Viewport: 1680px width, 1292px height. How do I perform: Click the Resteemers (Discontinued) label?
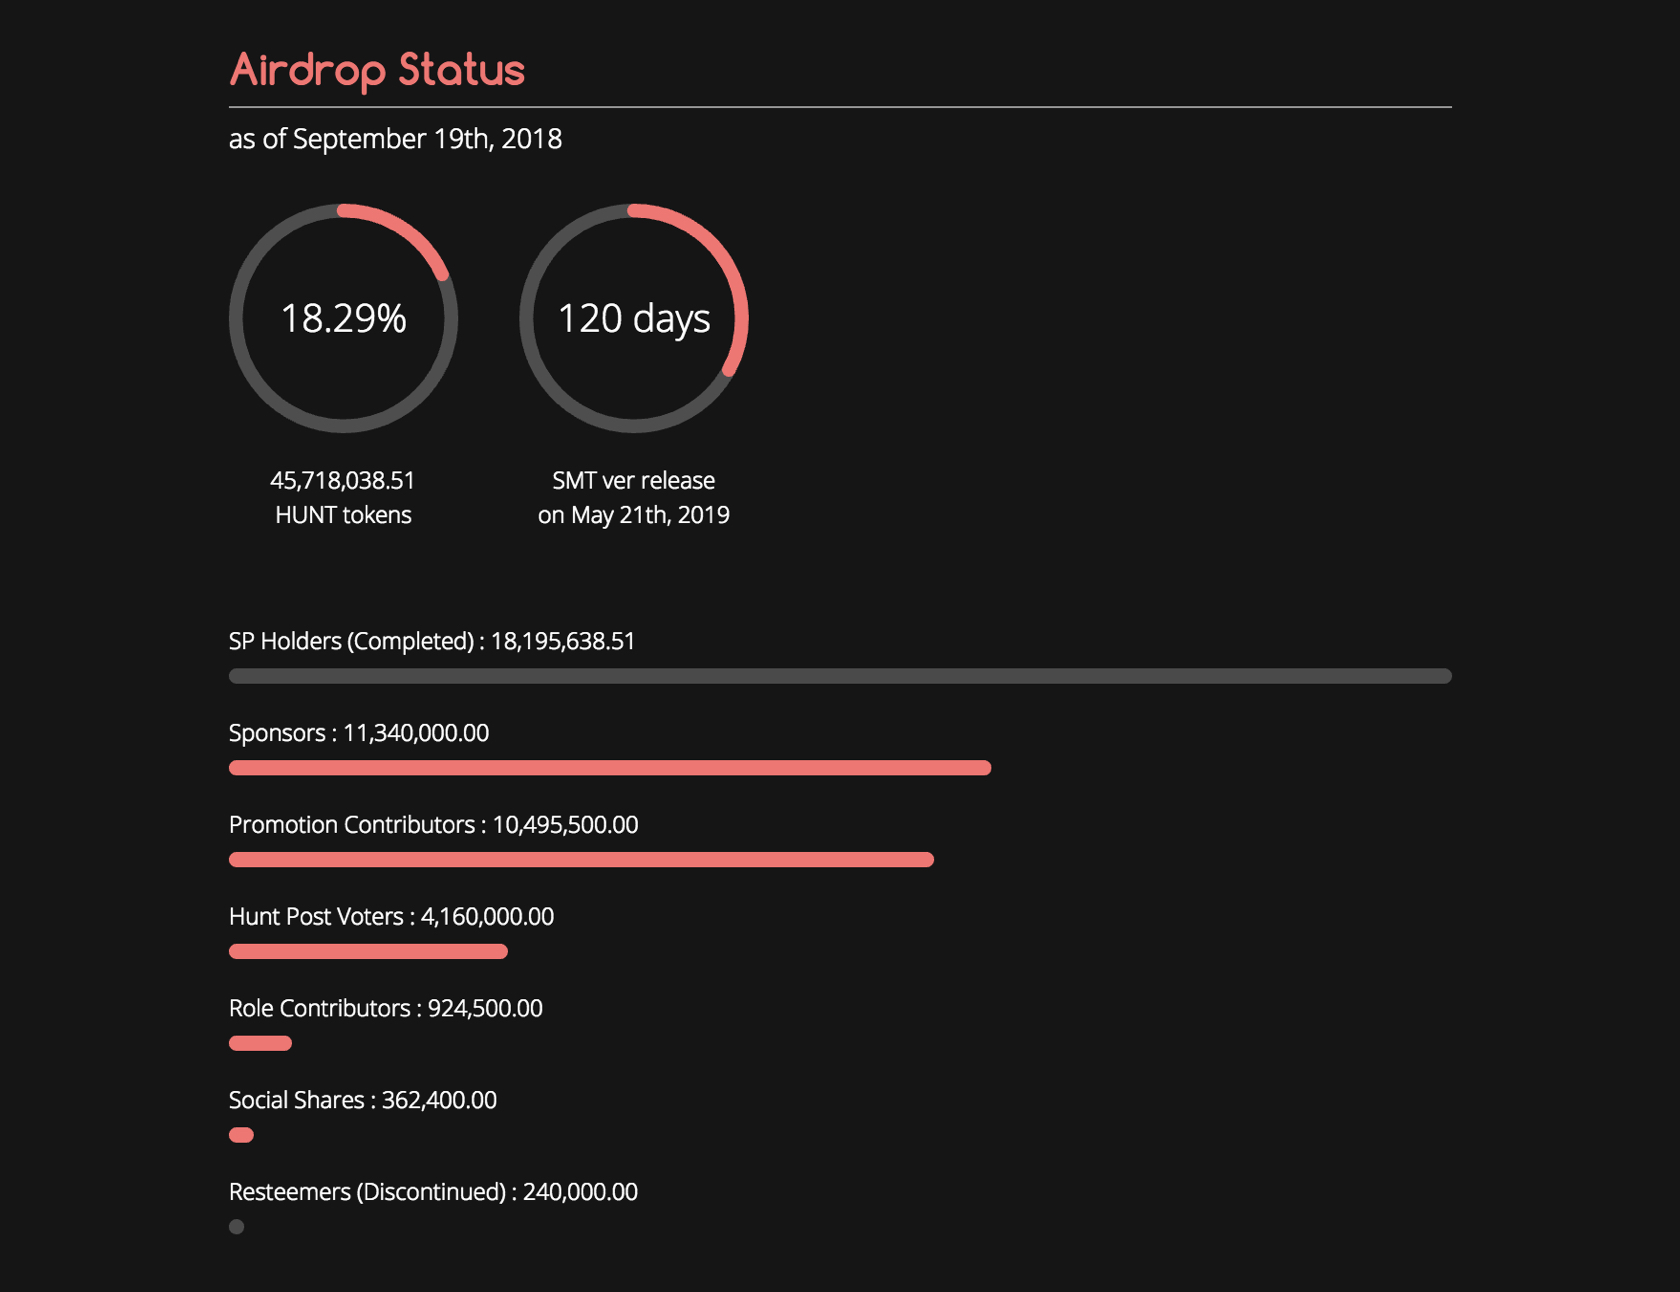pyautogui.click(x=433, y=1192)
